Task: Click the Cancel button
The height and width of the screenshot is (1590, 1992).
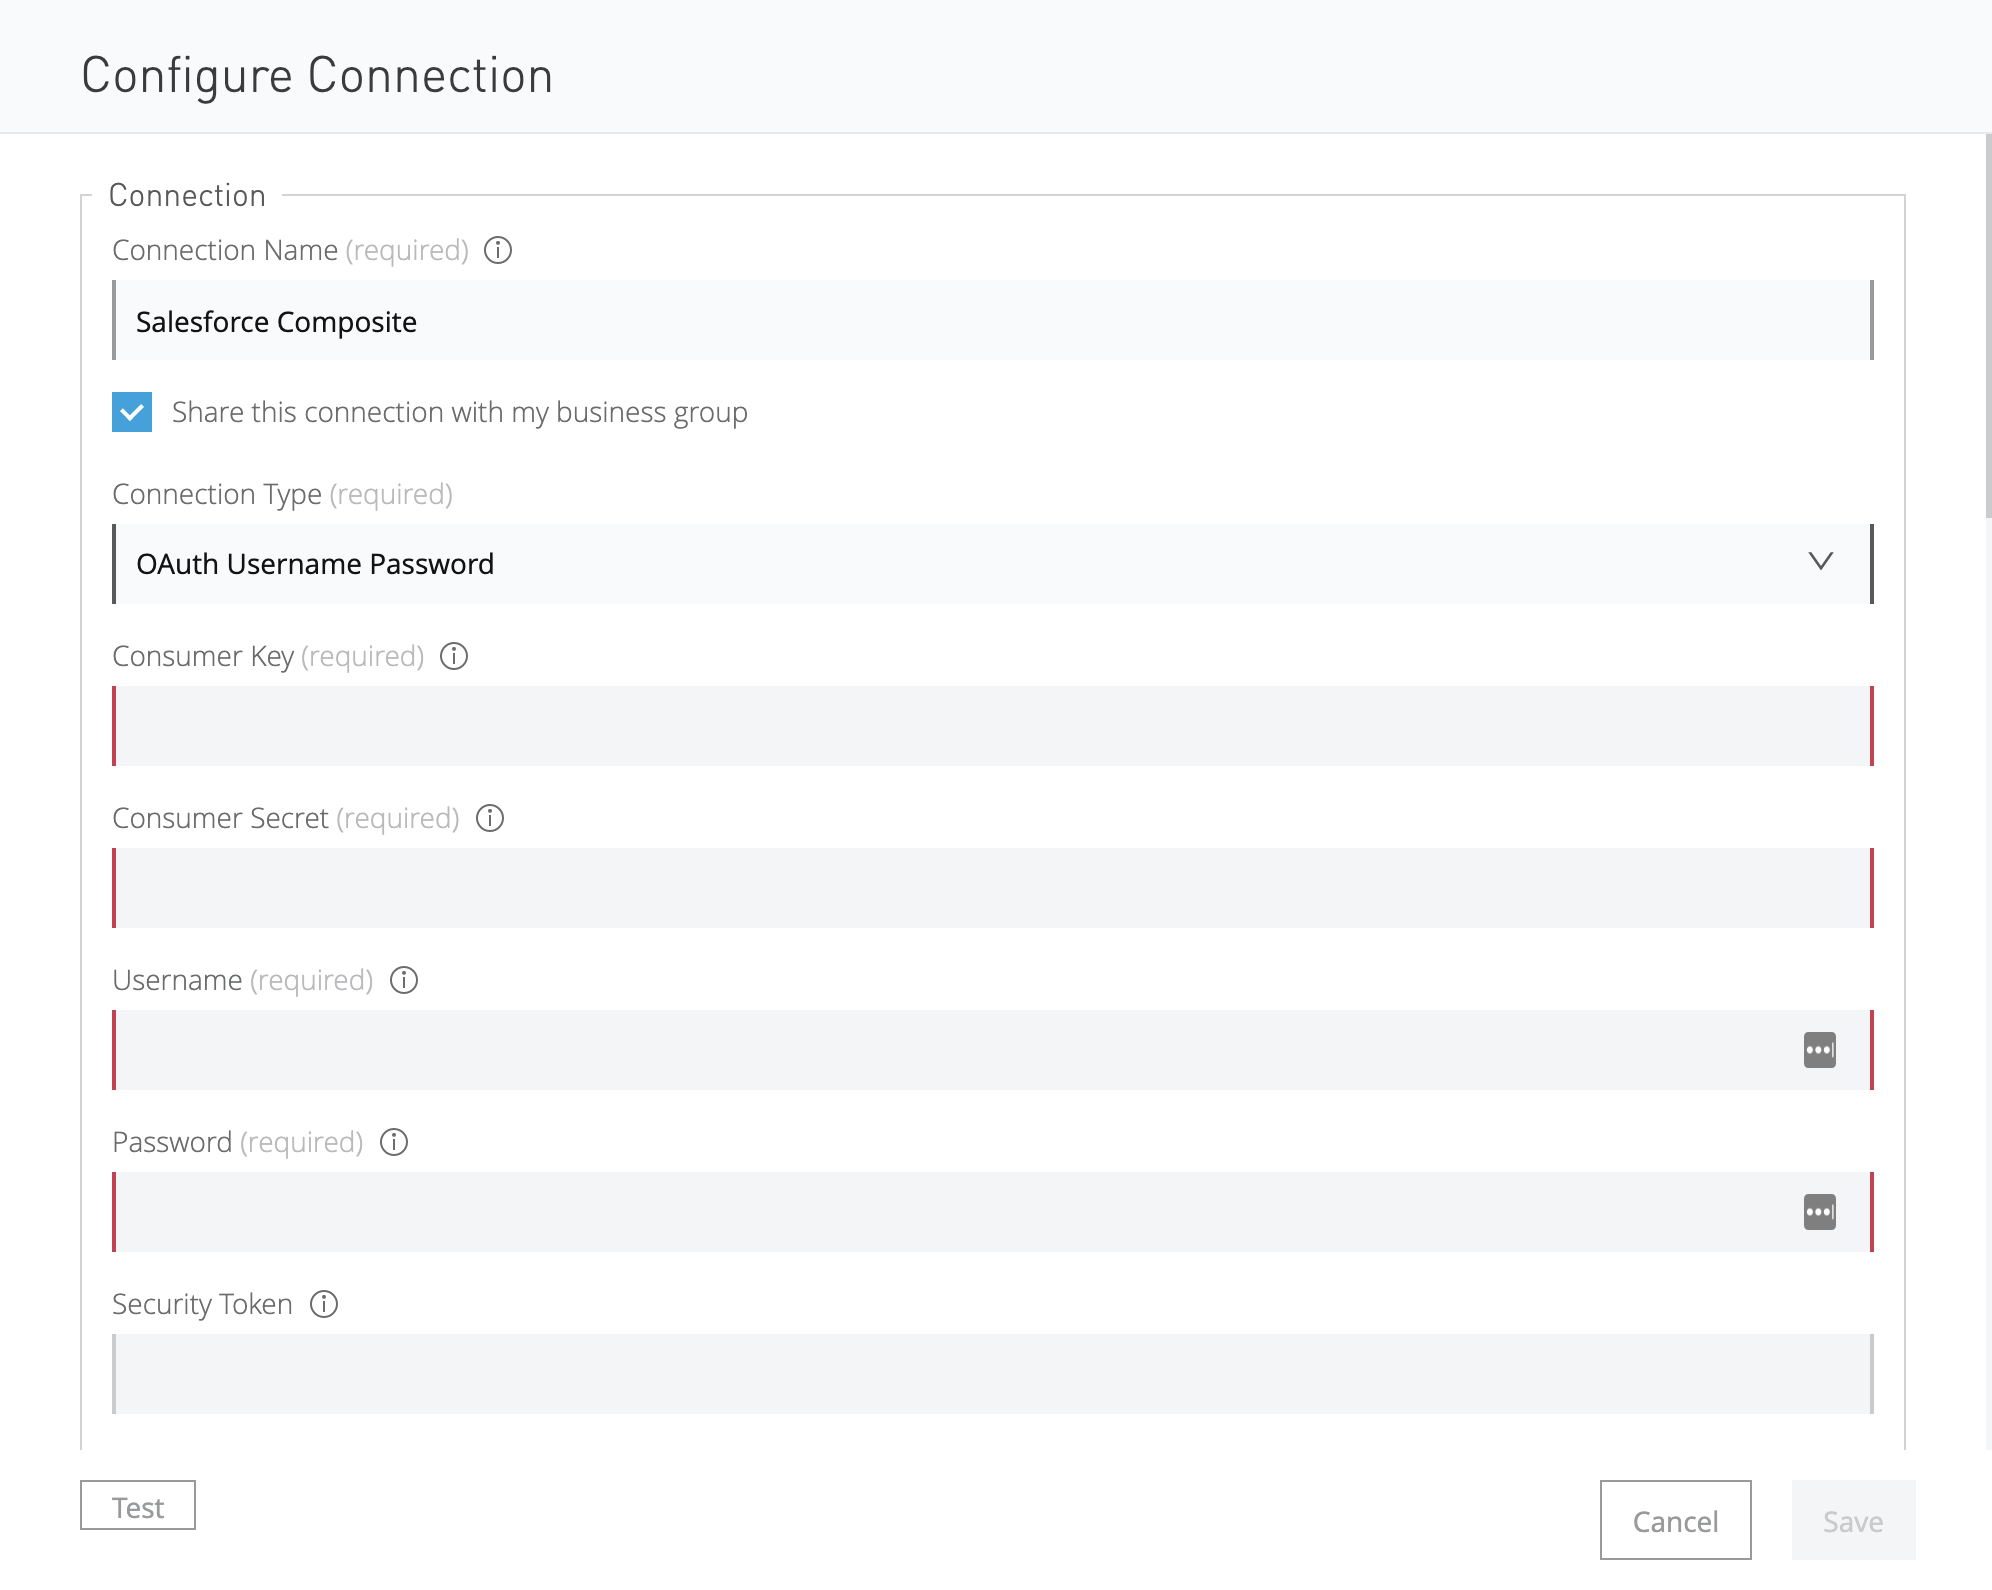Action: pos(1676,1520)
